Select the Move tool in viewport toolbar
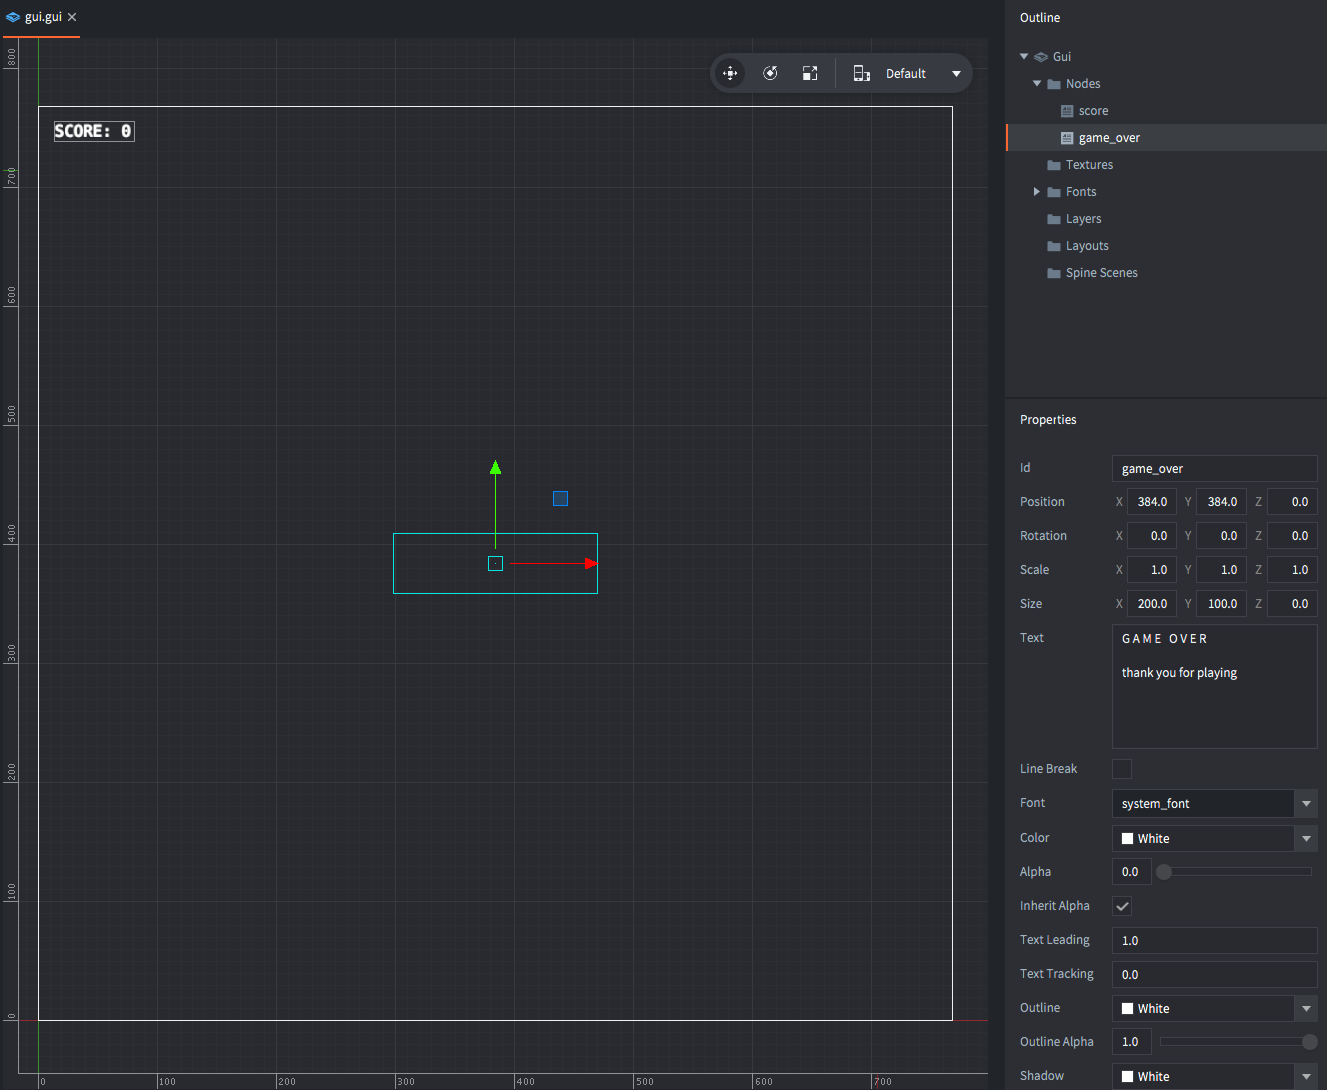Image resolution: width=1327 pixels, height=1090 pixels. click(x=730, y=73)
